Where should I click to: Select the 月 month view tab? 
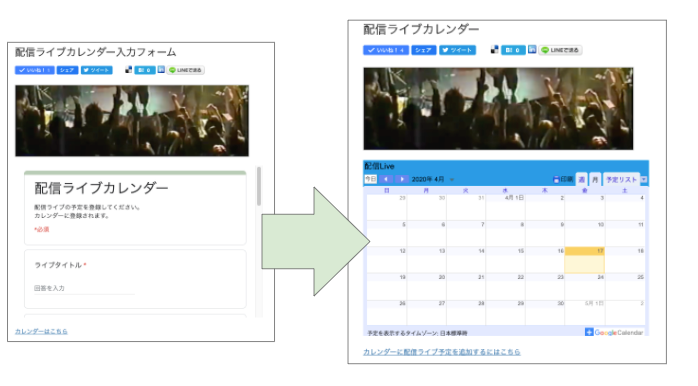[x=595, y=179]
